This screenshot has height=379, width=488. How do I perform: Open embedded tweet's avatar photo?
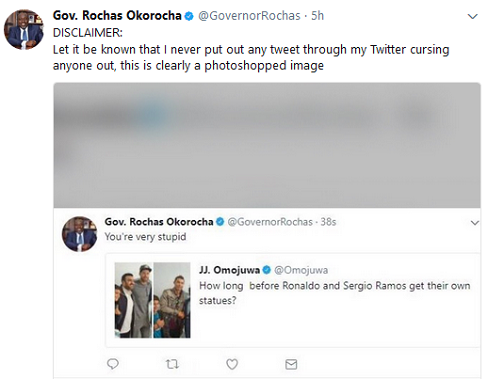coord(79,234)
